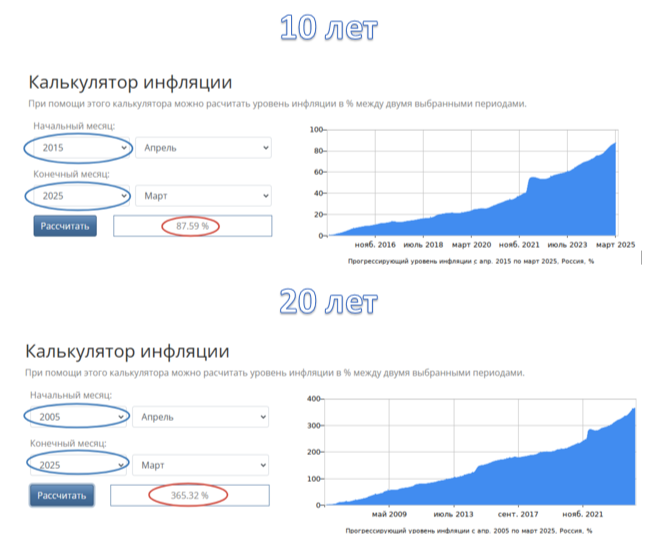Click 'июль 2023' axis label

point(567,245)
